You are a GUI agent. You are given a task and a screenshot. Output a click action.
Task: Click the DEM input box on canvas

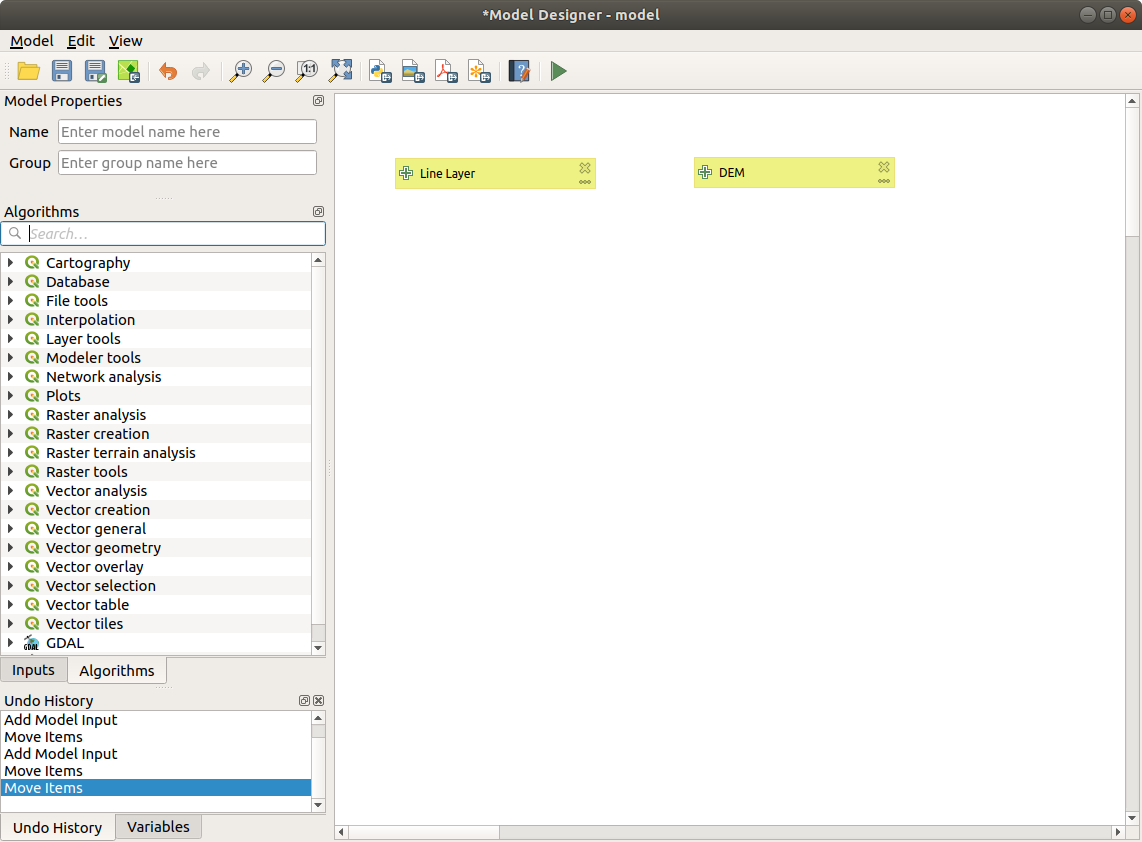pyautogui.click(x=780, y=173)
